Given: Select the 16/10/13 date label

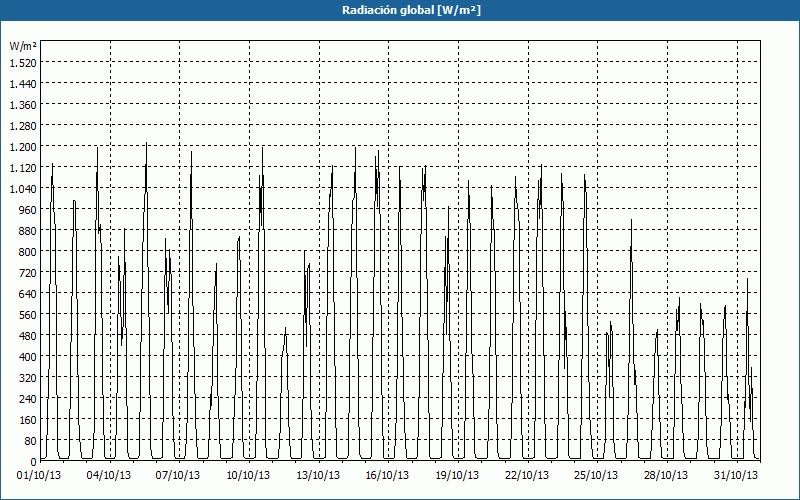Looking at the screenshot, I should click(387, 476).
